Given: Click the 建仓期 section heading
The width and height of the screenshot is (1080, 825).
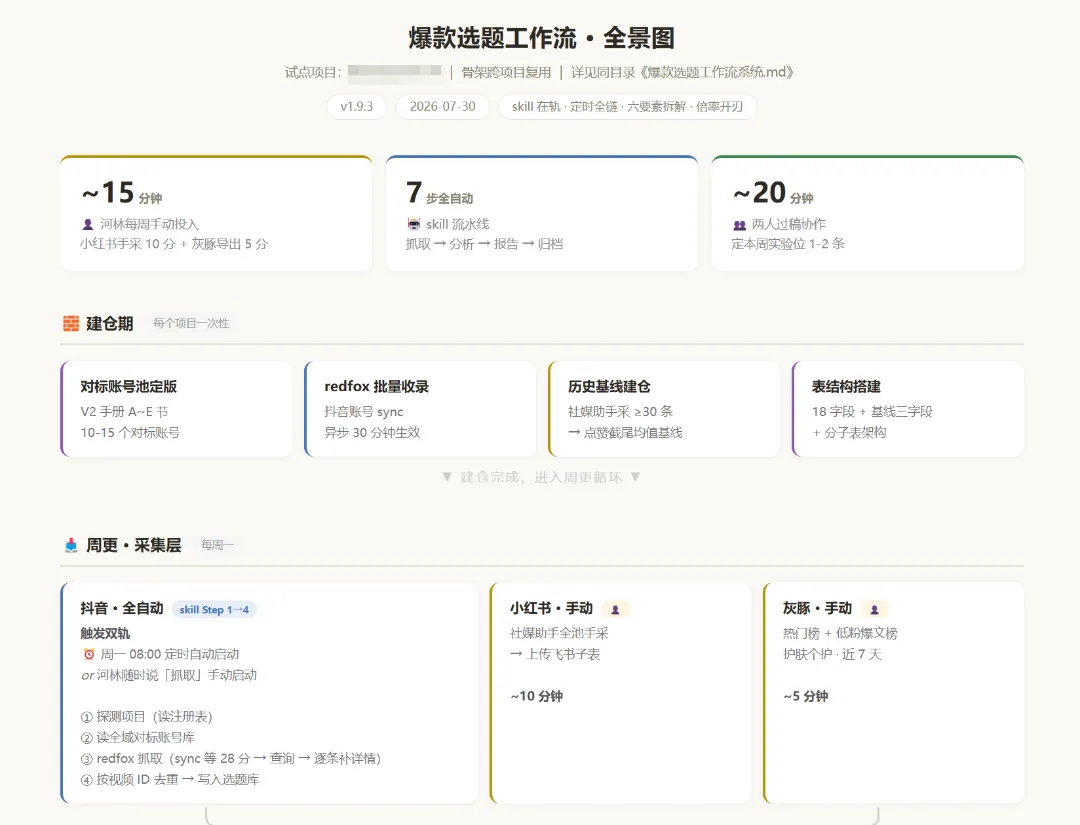Looking at the screenshot, I should pos(110,324).
